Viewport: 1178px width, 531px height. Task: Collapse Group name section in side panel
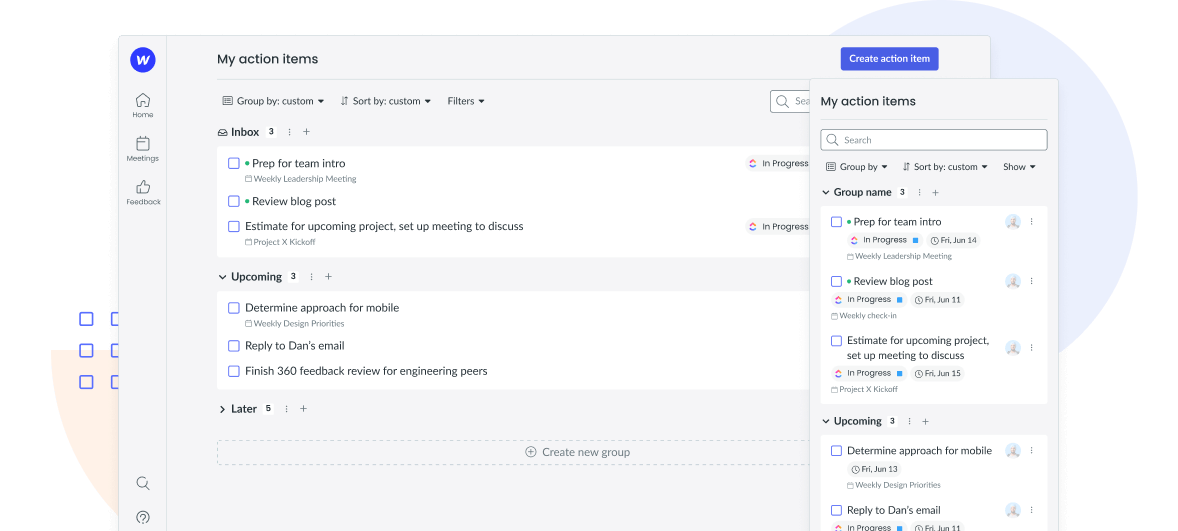826,193
